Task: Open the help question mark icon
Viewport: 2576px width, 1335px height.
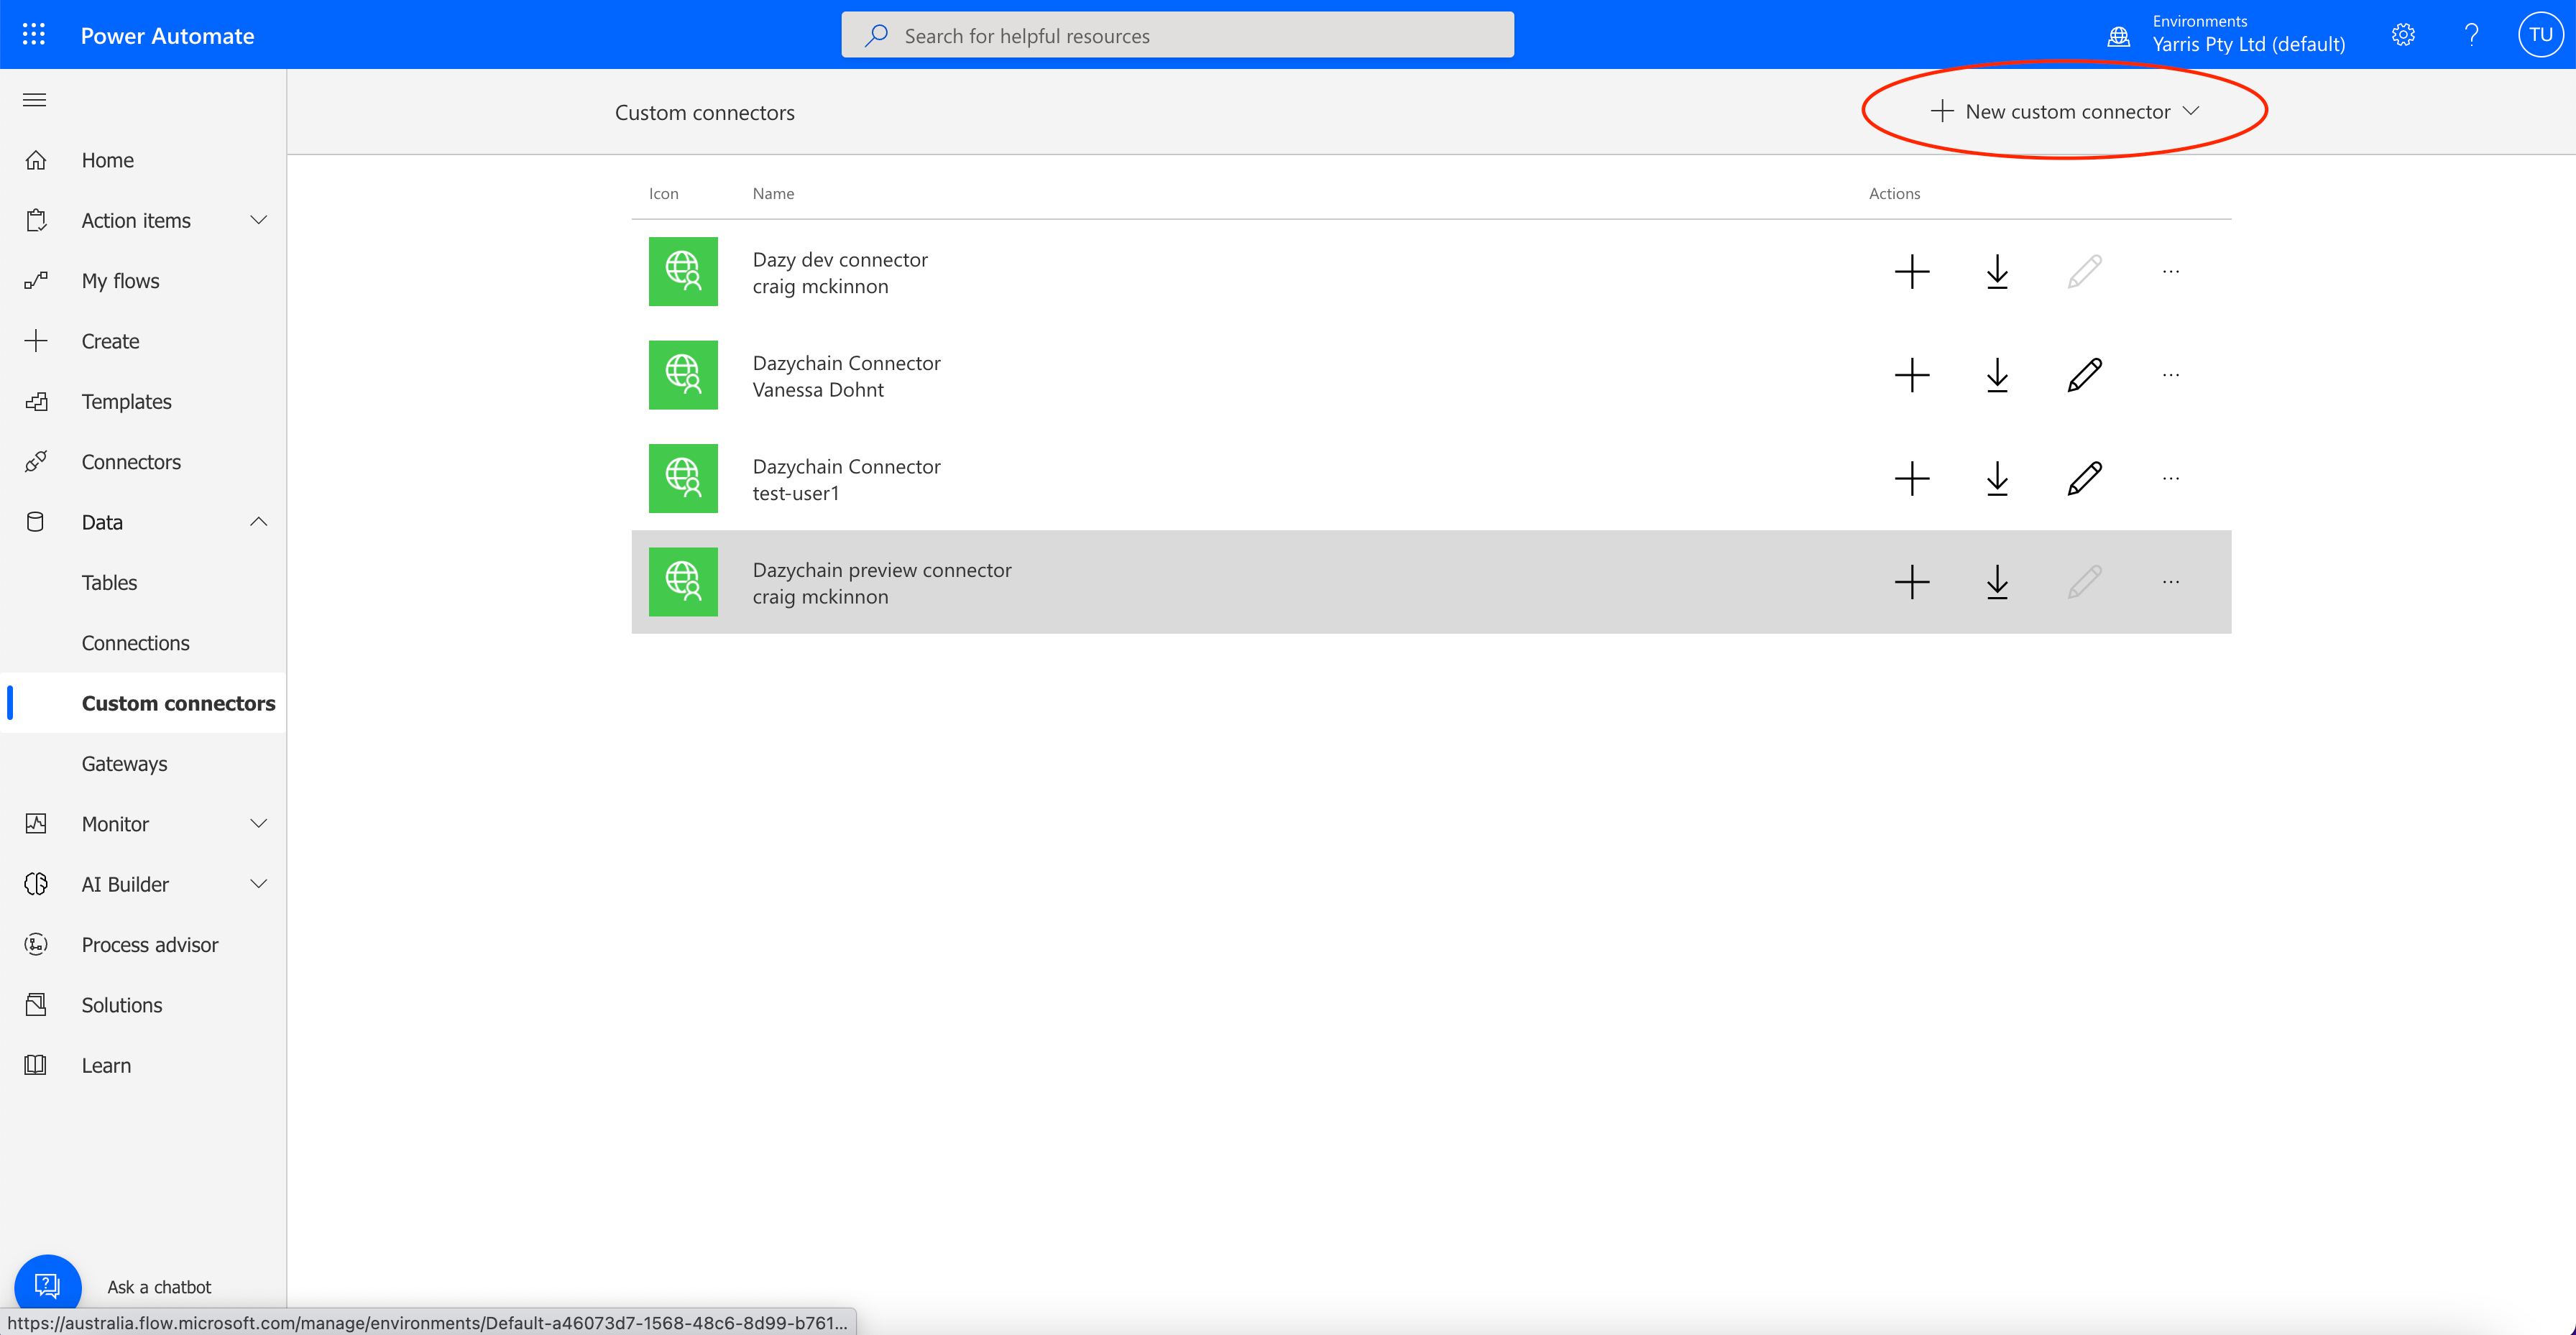Action: coord(2471,35)
